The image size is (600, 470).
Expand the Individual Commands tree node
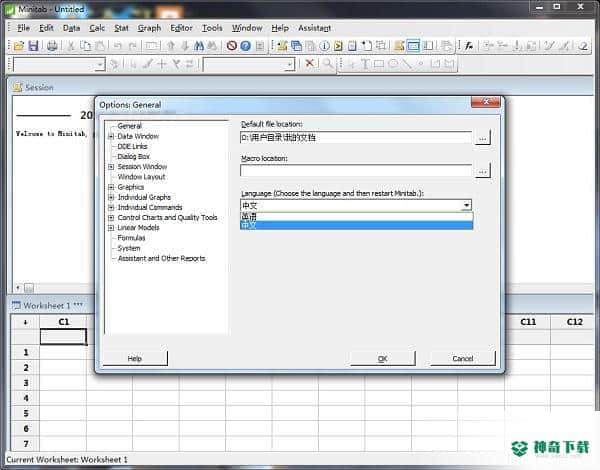click(x=111, y=207)
